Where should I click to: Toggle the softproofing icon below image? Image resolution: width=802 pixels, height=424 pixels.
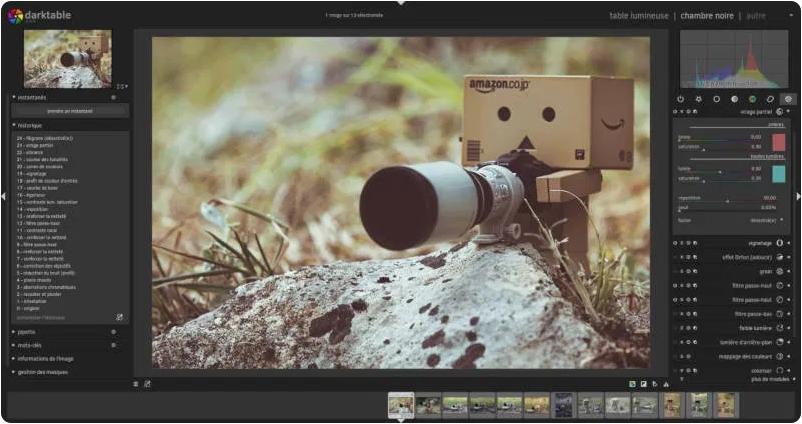click(x=655, y=384)
